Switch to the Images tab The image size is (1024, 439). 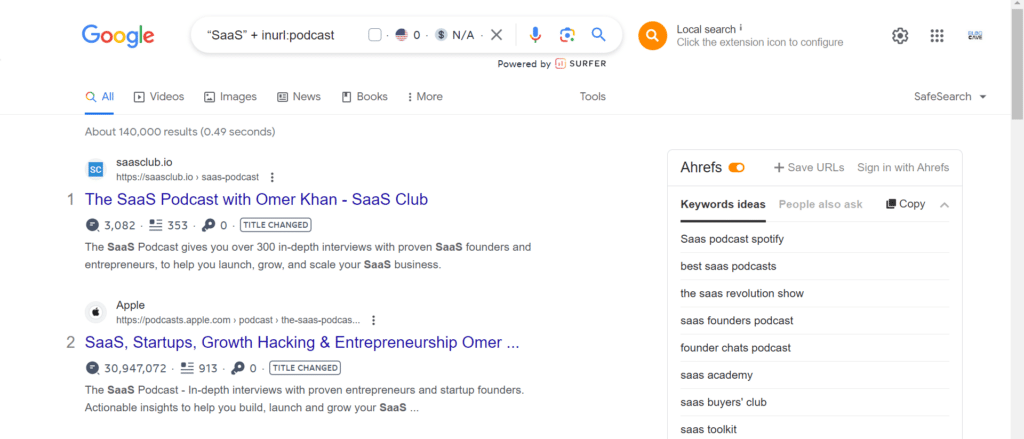click(230, 97)
